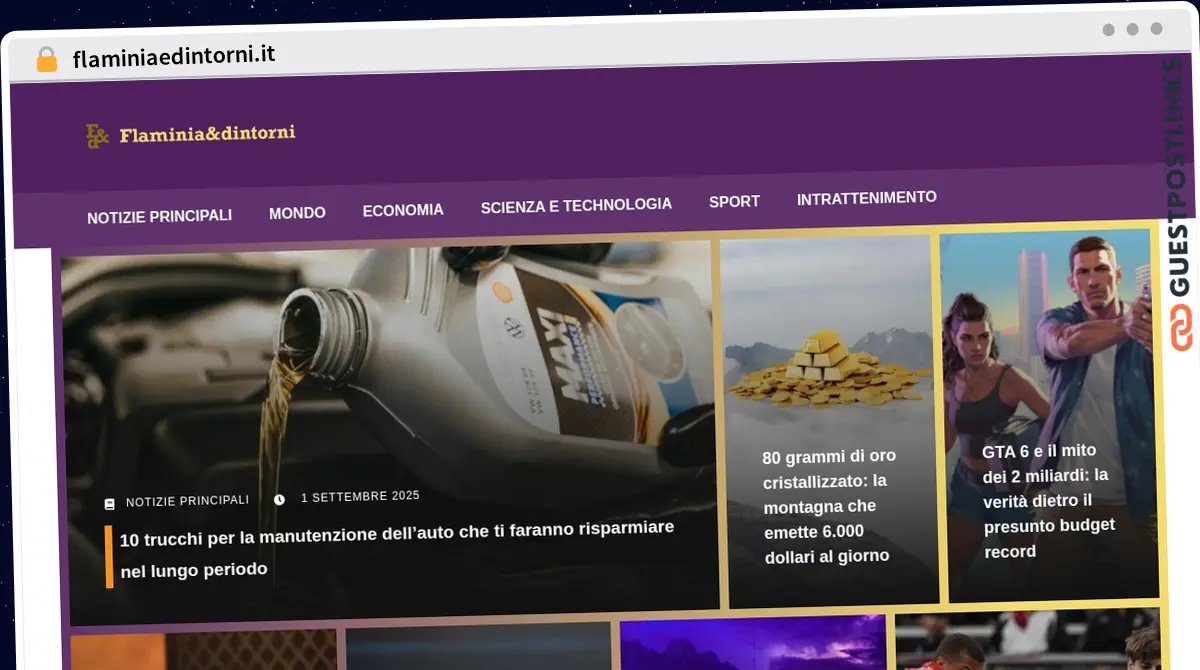The image size is (1200, 670).
Task: Go to the Economia section
Action: (x=403, y=210)
